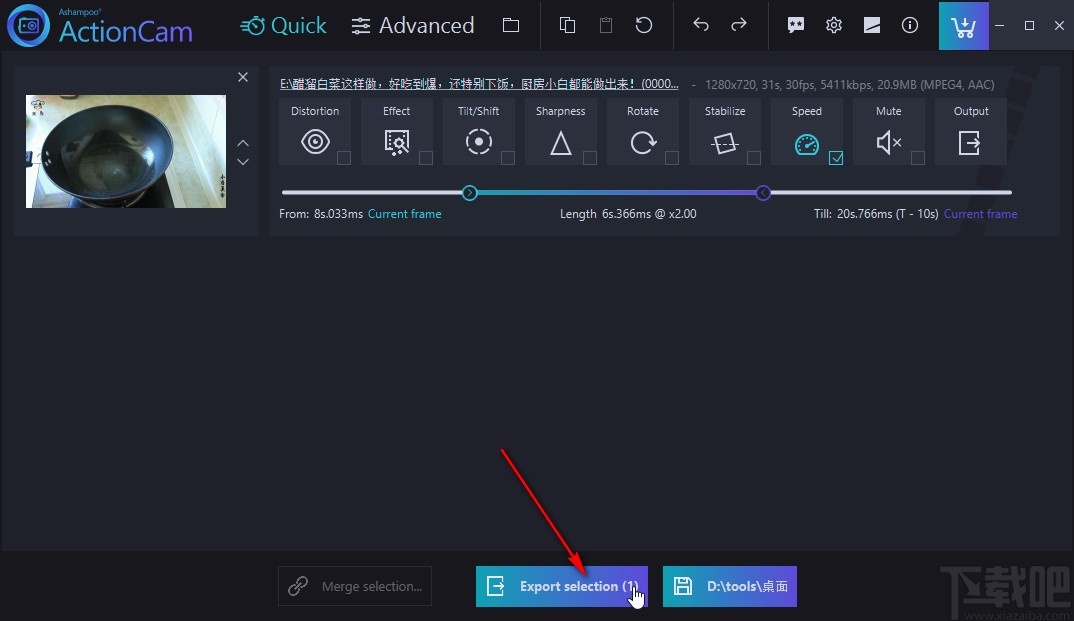Open the feedback chat icon
Screen dimensions: 1074x621
coord(795,25)
